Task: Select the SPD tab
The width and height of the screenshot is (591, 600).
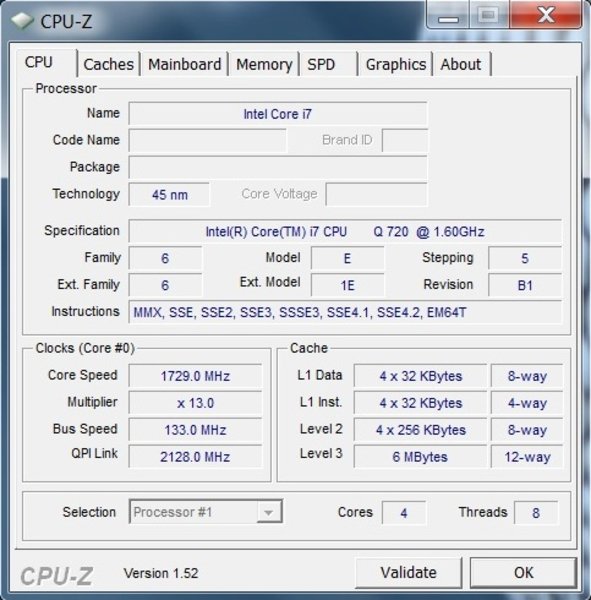Action: point(328,64)
